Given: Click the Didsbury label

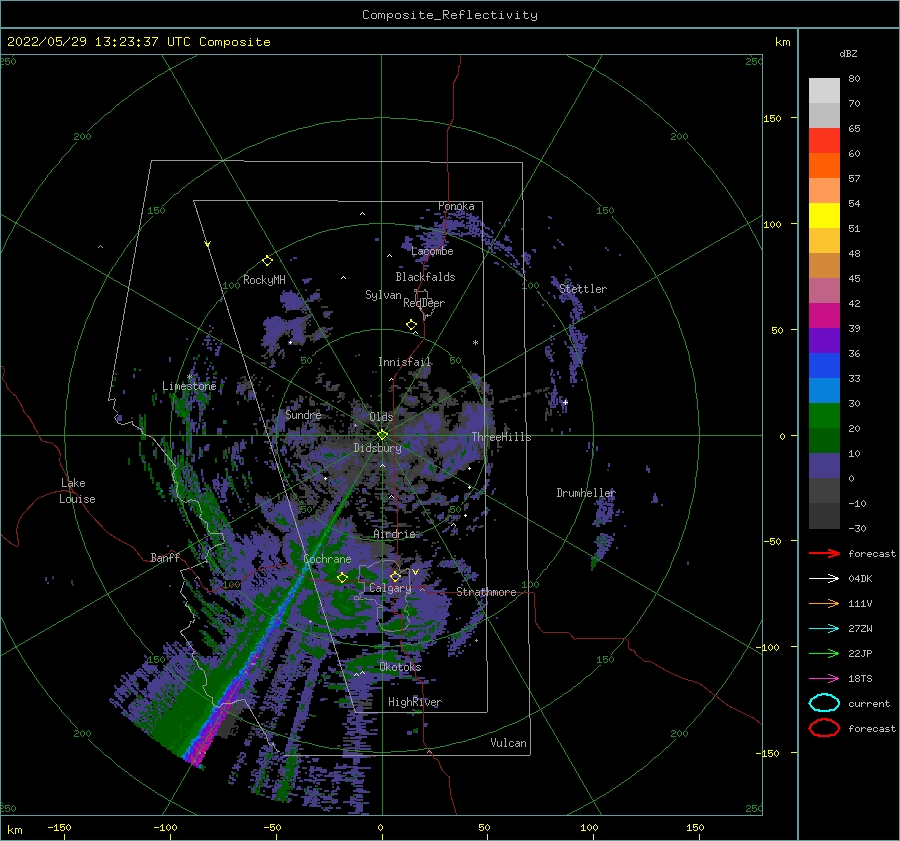Looking at the screenshot, I should click(x=377, y=448).
